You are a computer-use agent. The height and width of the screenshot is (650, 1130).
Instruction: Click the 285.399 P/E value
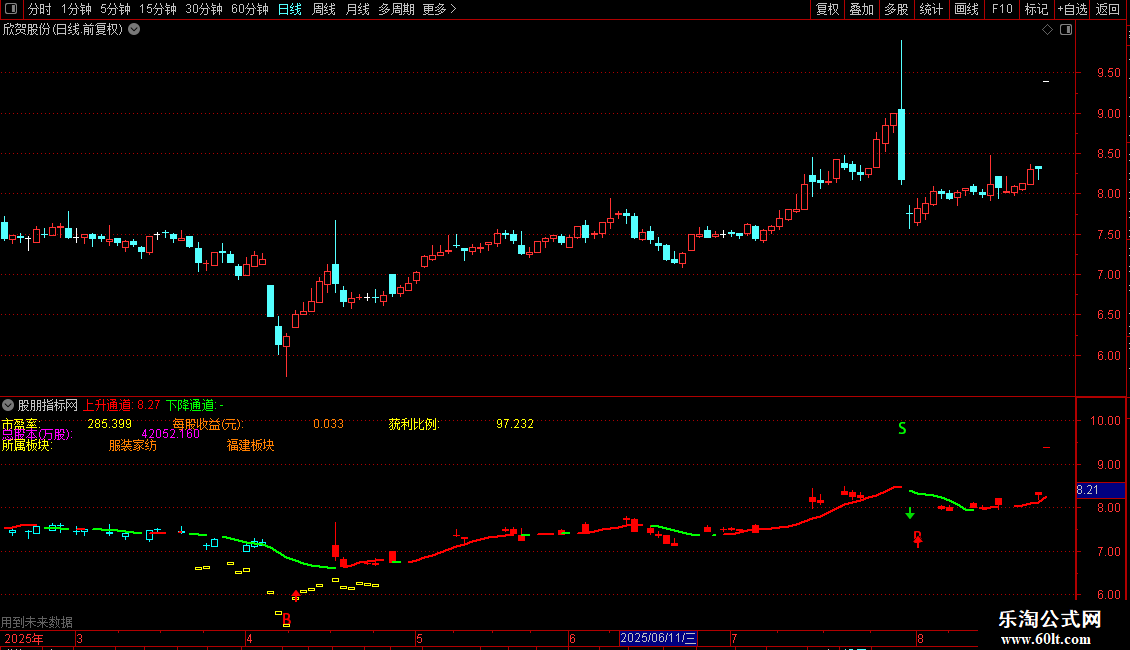(x=110, y=424)
